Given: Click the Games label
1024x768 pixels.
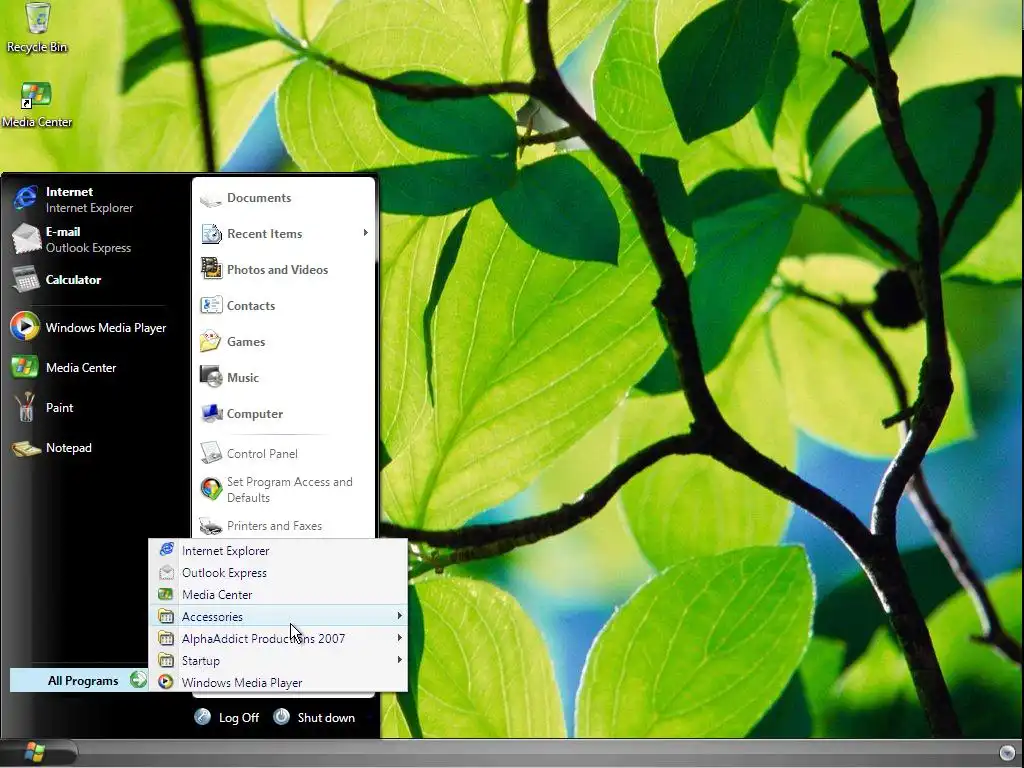Looking at the screenshot, I should click(x=246, y=342).
